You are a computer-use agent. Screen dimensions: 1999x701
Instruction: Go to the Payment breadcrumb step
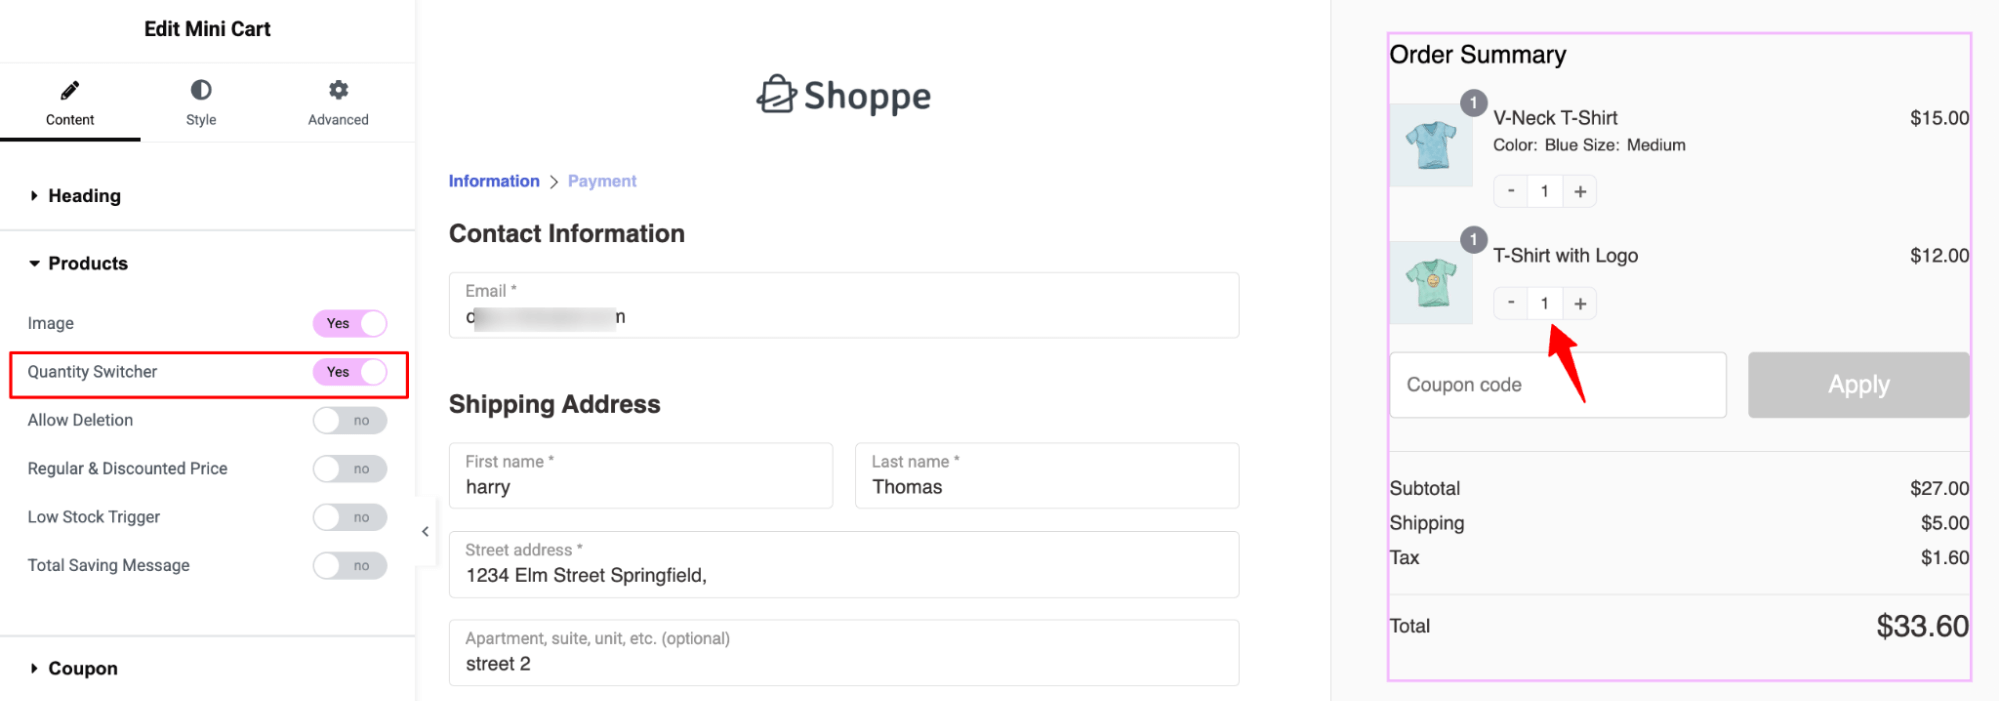point(602,181)
